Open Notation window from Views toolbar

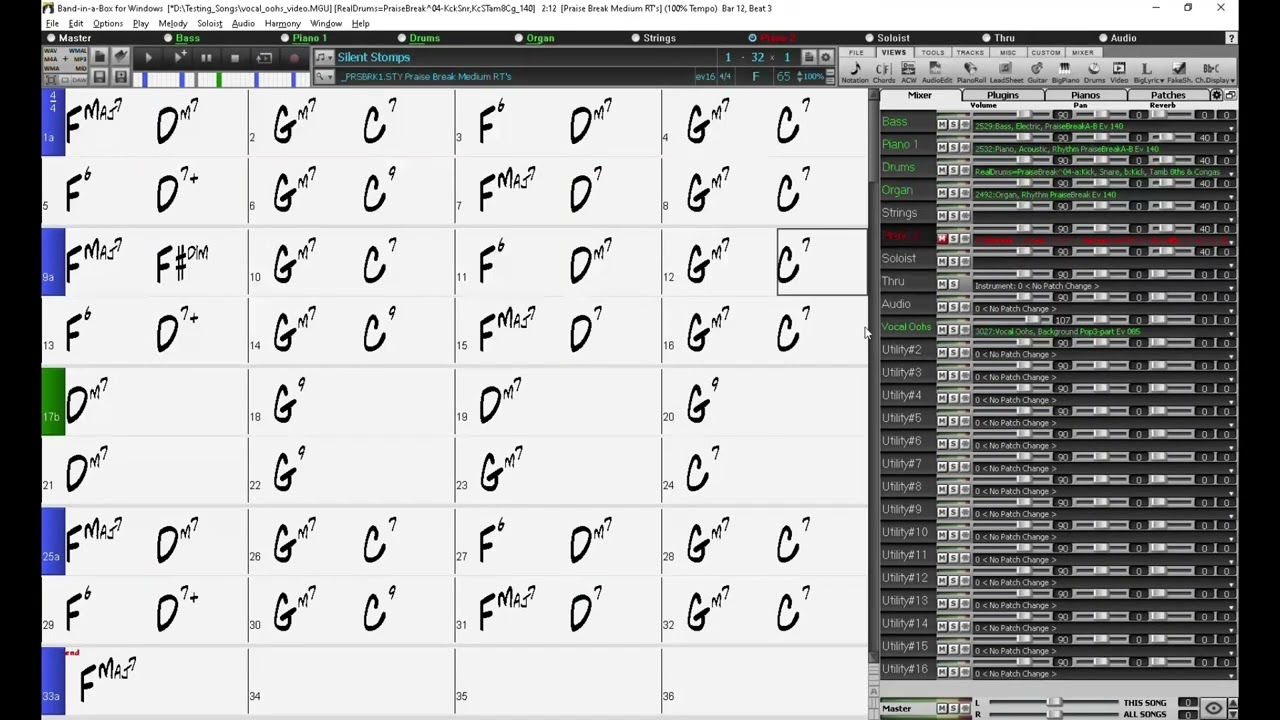click(855, 72)
